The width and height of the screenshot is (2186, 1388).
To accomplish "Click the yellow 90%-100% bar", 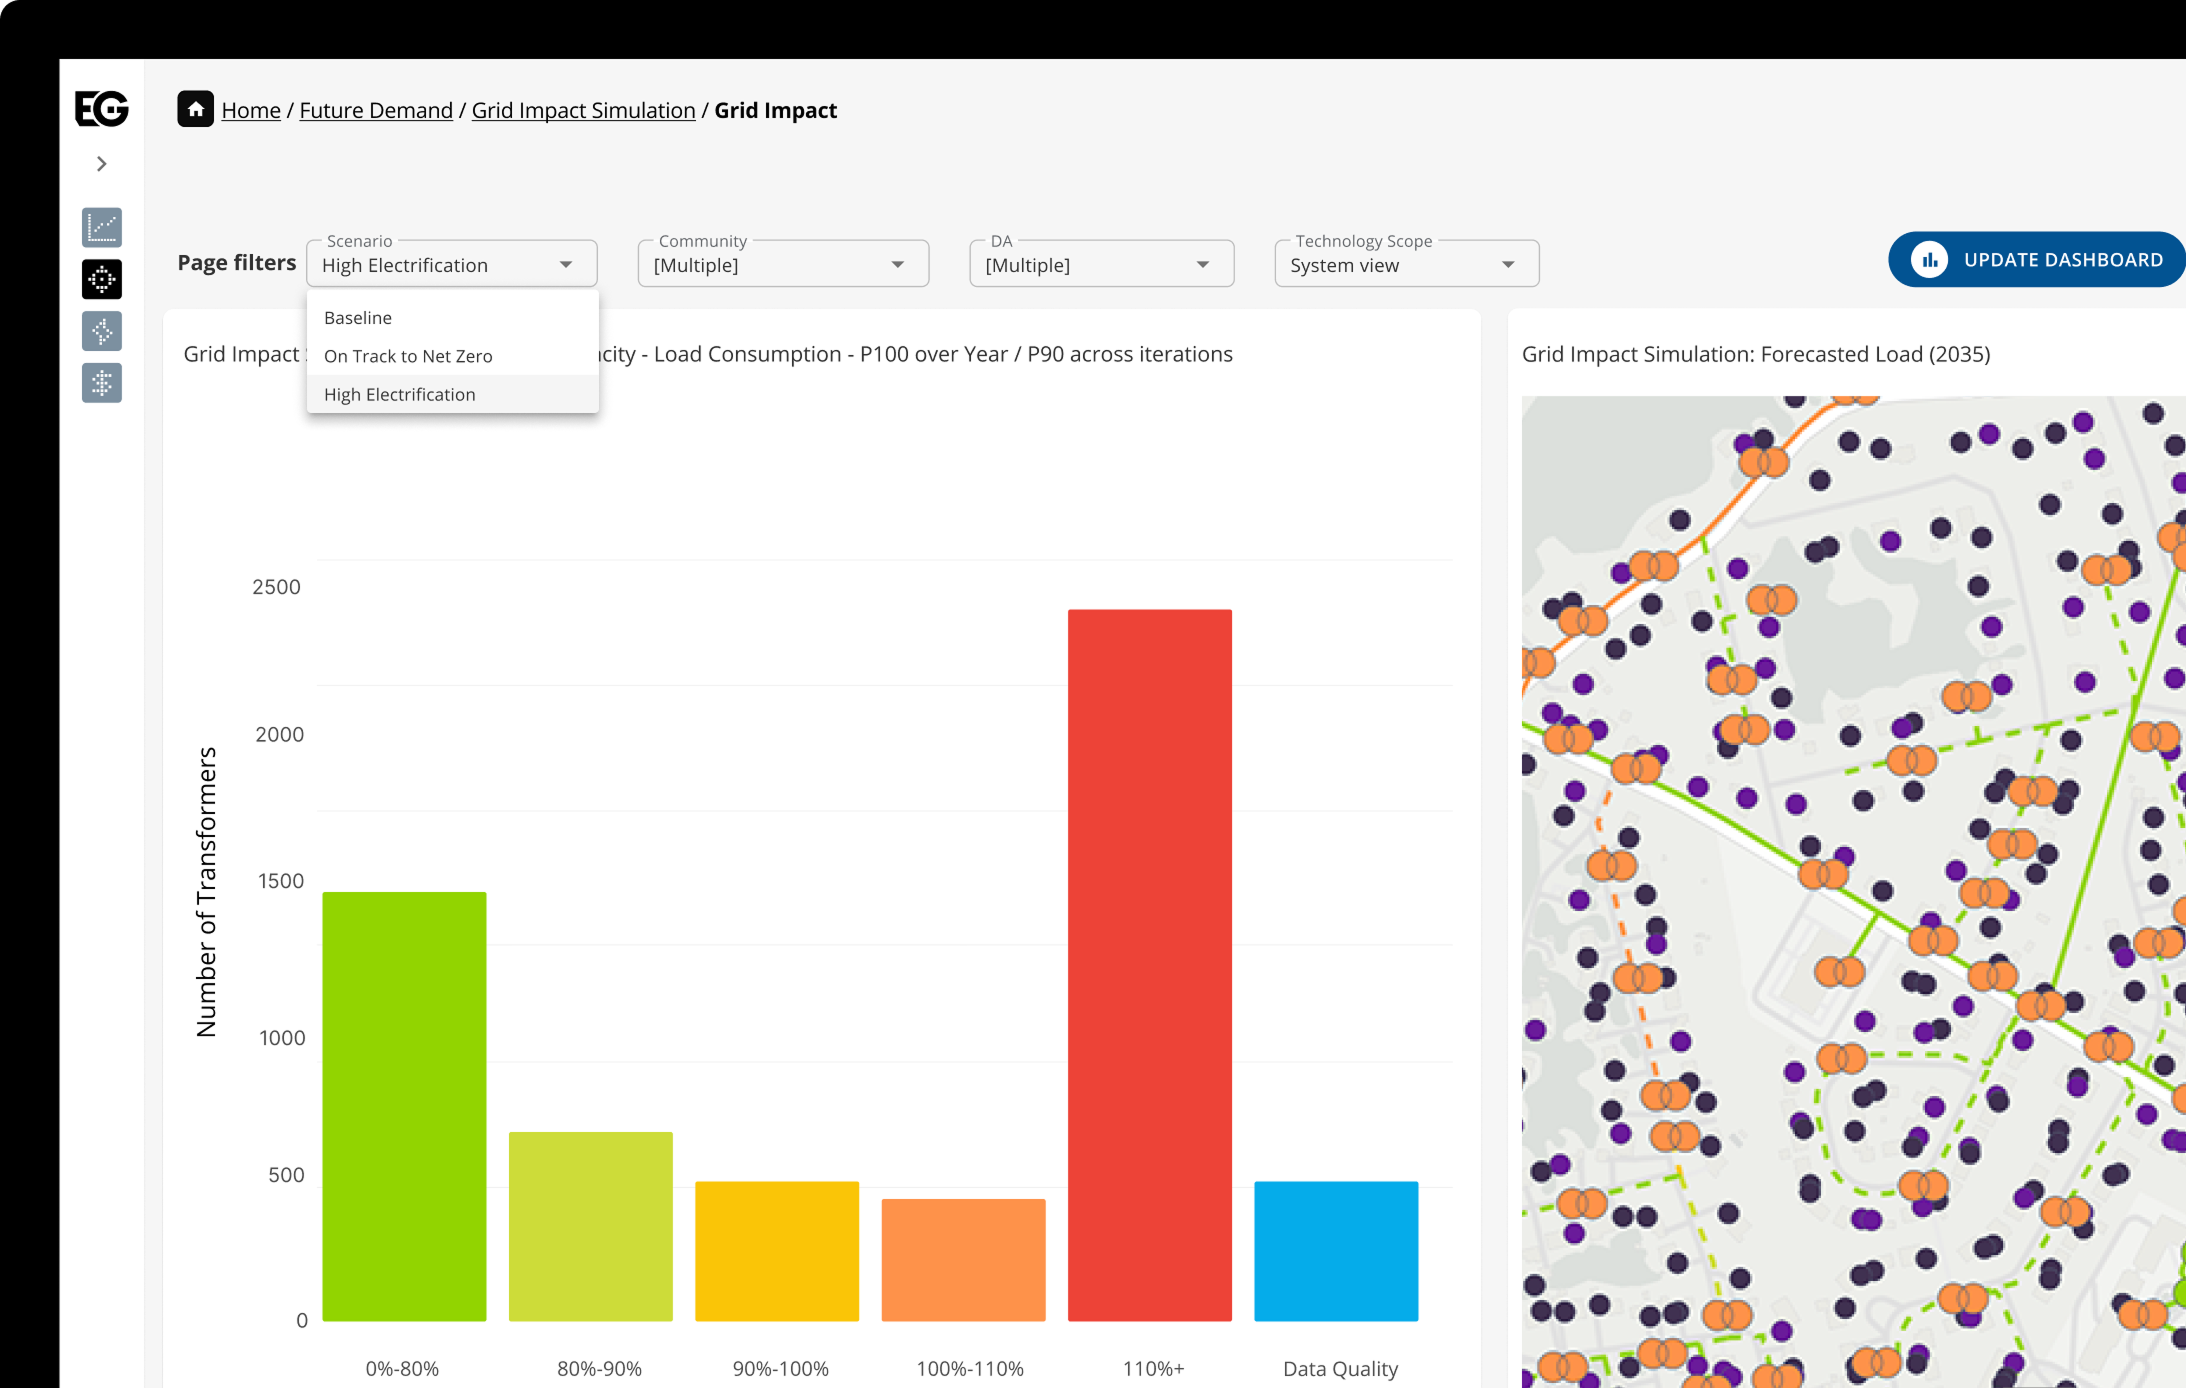I will (777, 1251).
